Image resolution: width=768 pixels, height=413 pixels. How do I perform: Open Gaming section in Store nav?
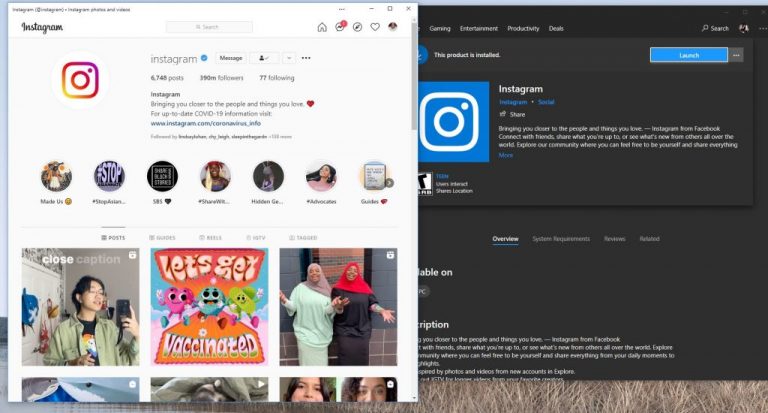coord(439,28)
